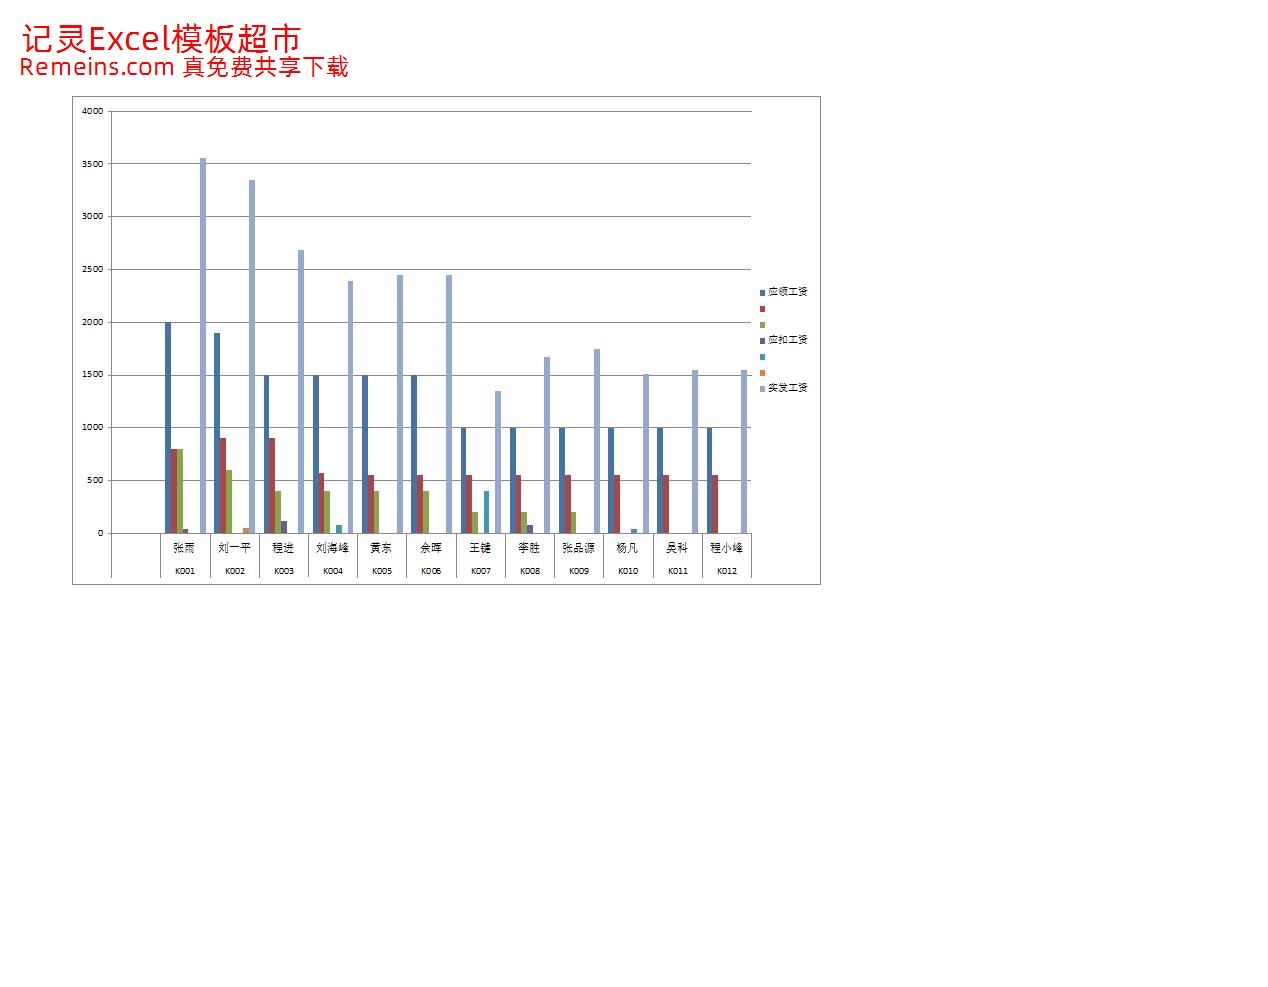Click the 2500 value axis label
Image resolution: width=1268 pixels, height=987 pixels.
[x=93, y=270]
